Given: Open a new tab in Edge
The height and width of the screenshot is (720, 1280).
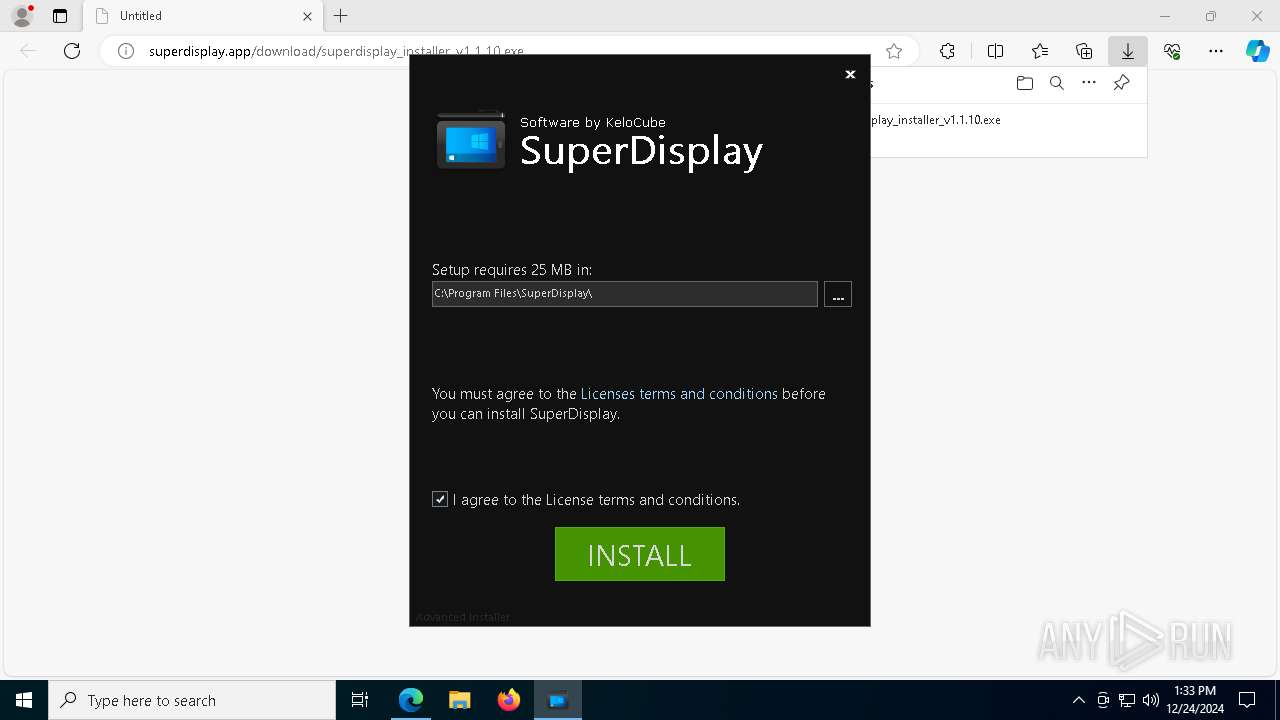Looking at the screenshot, I should pos(341,16).
